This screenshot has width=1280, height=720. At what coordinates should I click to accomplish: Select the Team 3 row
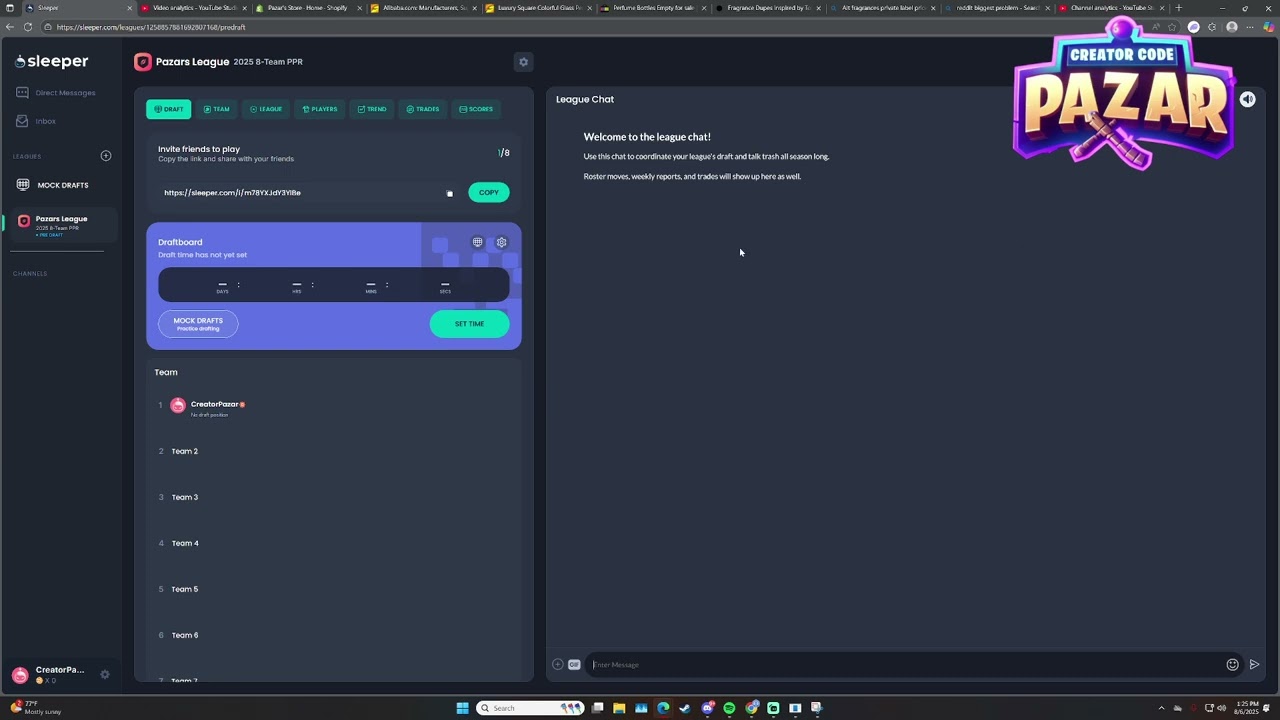(x=333, y=497)
